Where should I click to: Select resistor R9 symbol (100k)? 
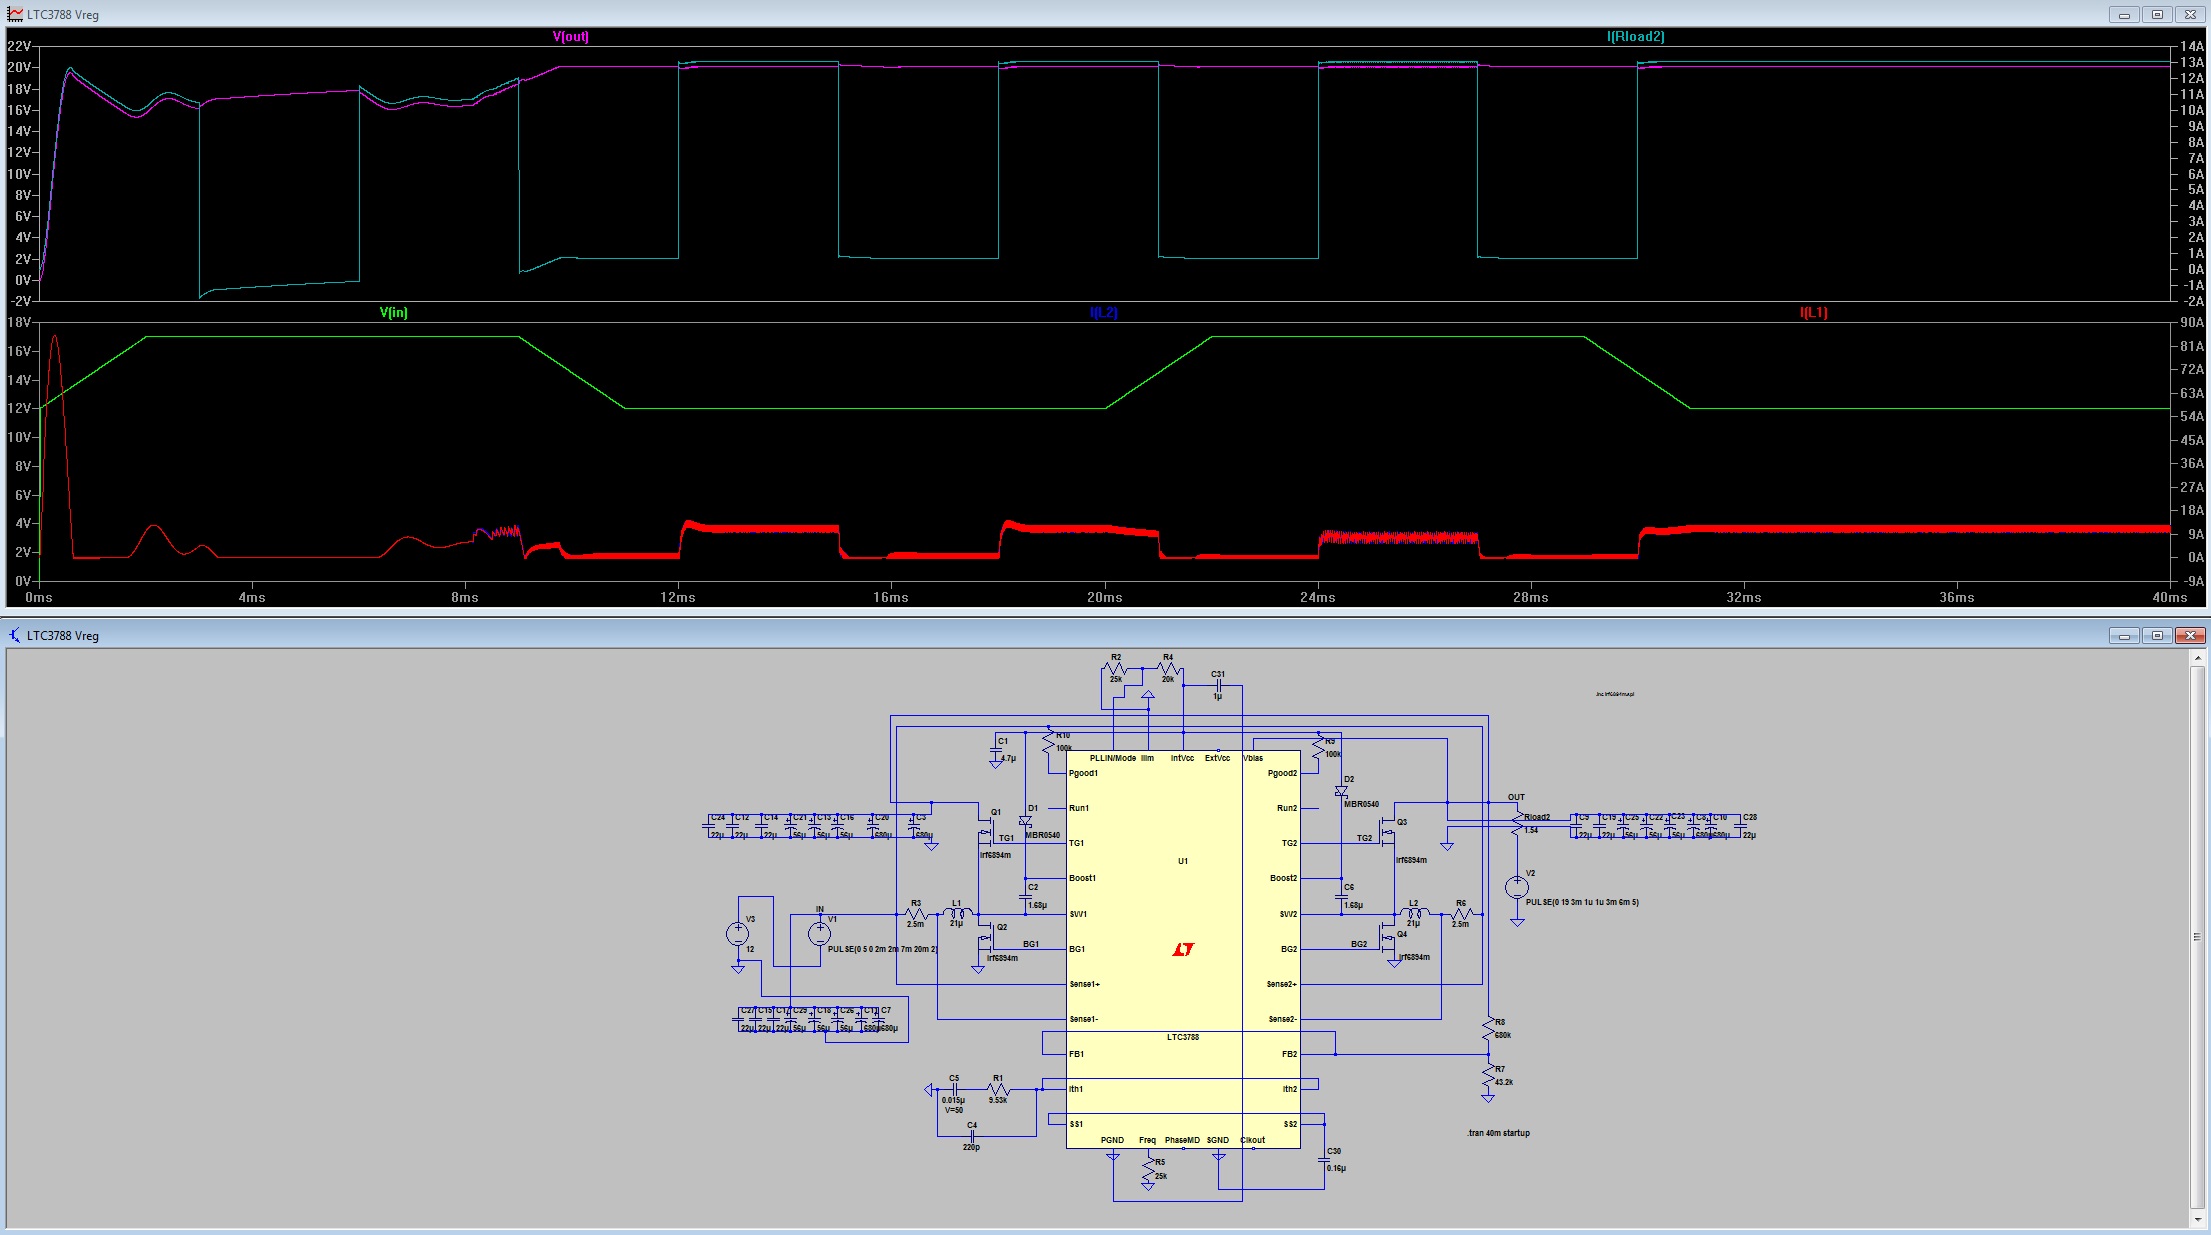tap(1319, 747)
